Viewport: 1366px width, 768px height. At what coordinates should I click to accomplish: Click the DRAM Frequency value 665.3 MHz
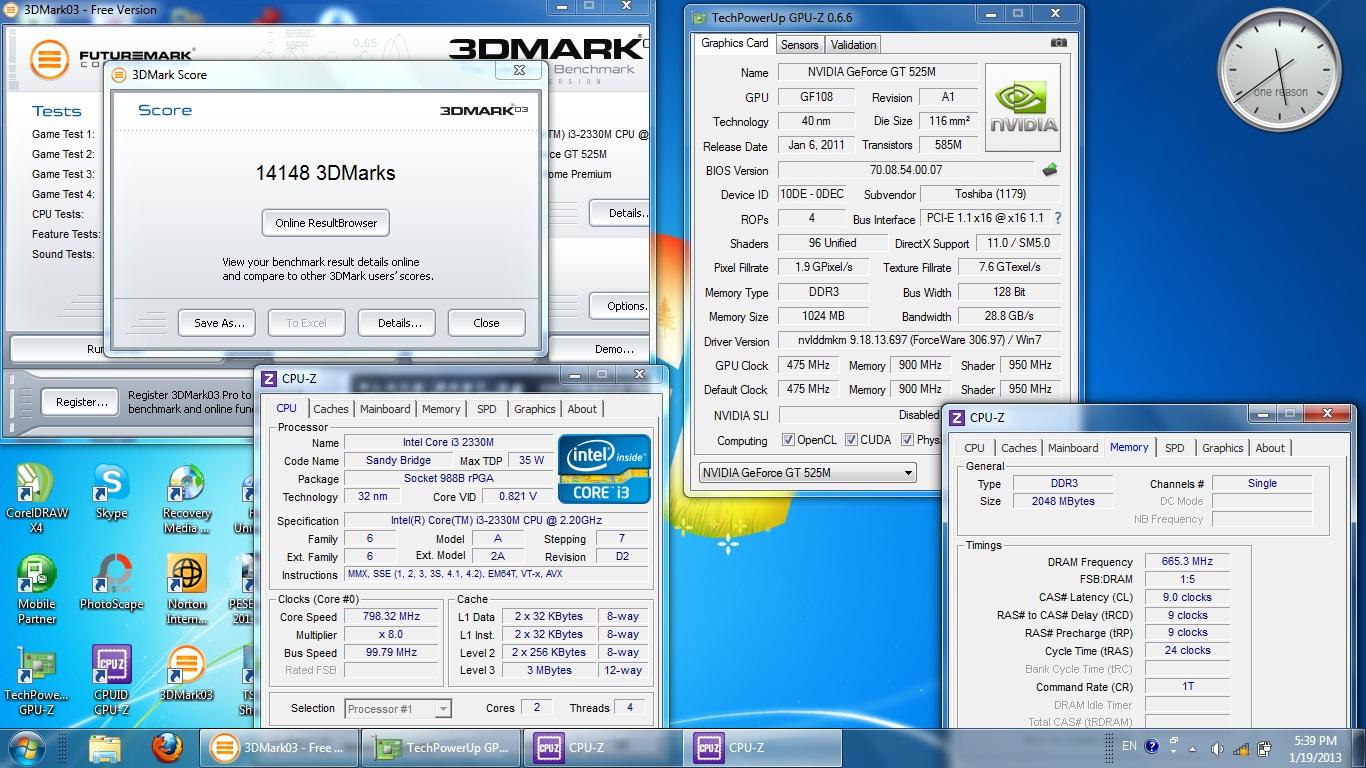[x=1187, y=562]
